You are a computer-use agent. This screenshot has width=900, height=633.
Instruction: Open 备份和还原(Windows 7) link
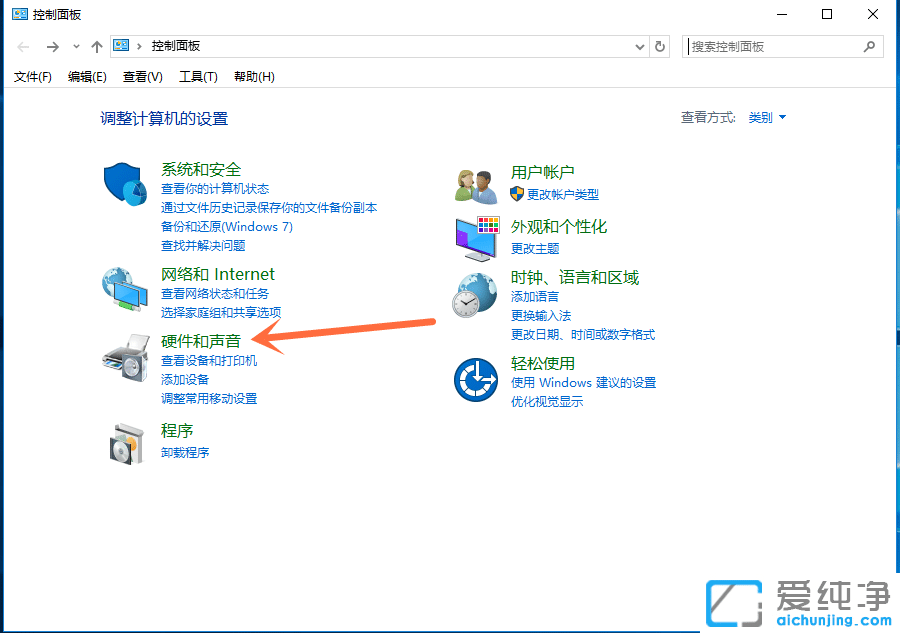[227, 227]
